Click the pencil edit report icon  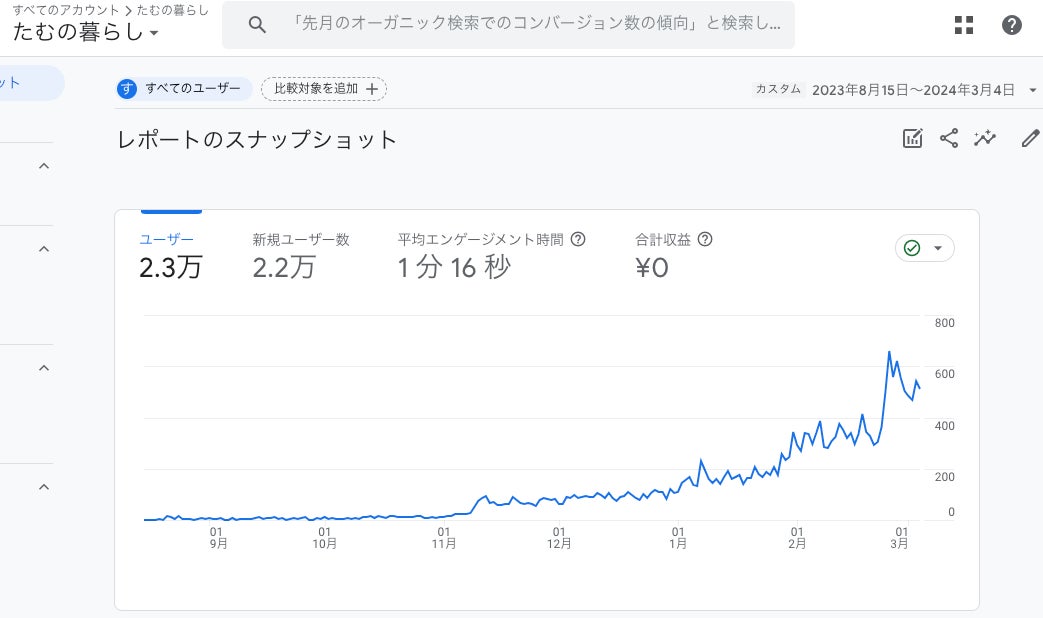pos(1030,139)
